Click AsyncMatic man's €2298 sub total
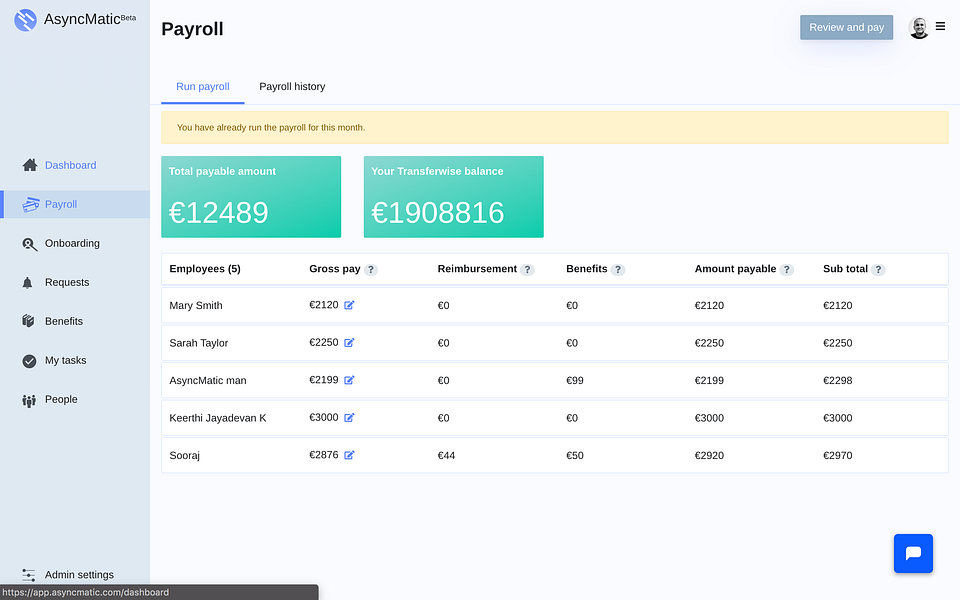 (x=838, y=380)
